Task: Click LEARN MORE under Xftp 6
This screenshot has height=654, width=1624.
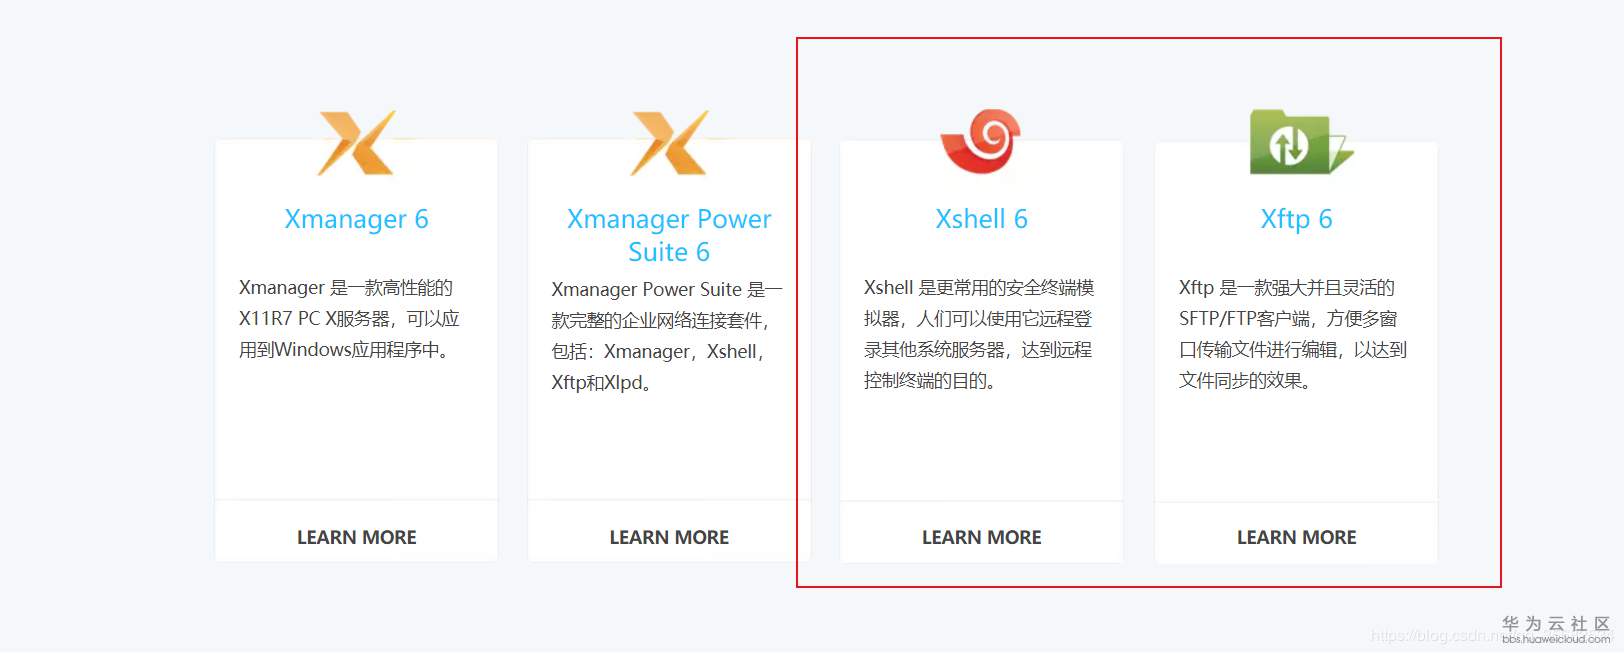Action: click(1296, 537)
